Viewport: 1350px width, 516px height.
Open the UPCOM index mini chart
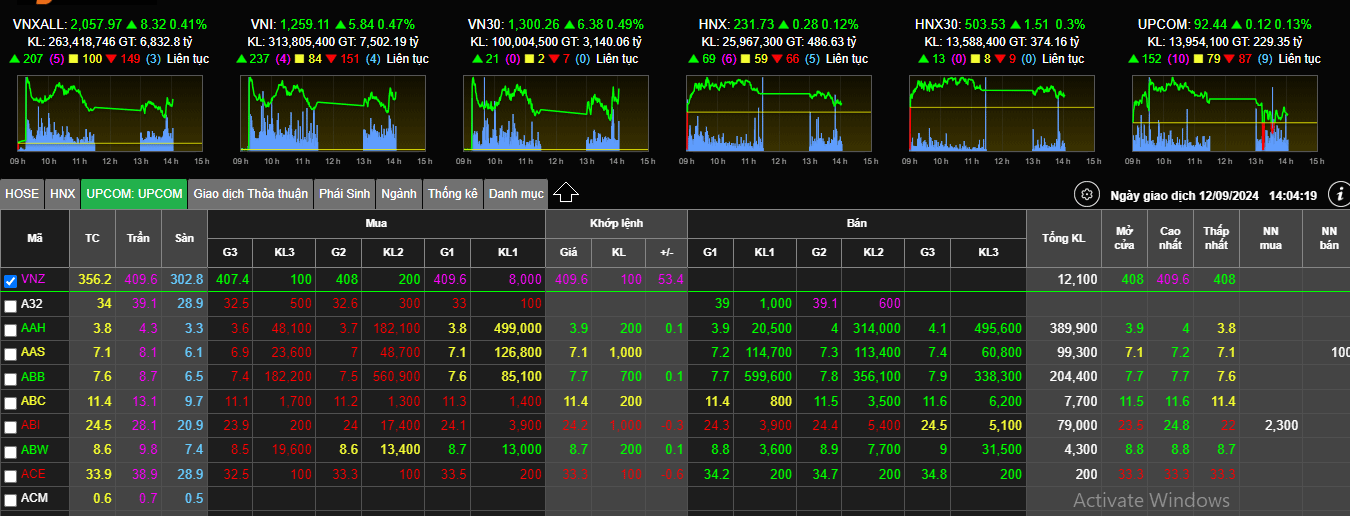pyautogui.click(x=1225, y=115)
